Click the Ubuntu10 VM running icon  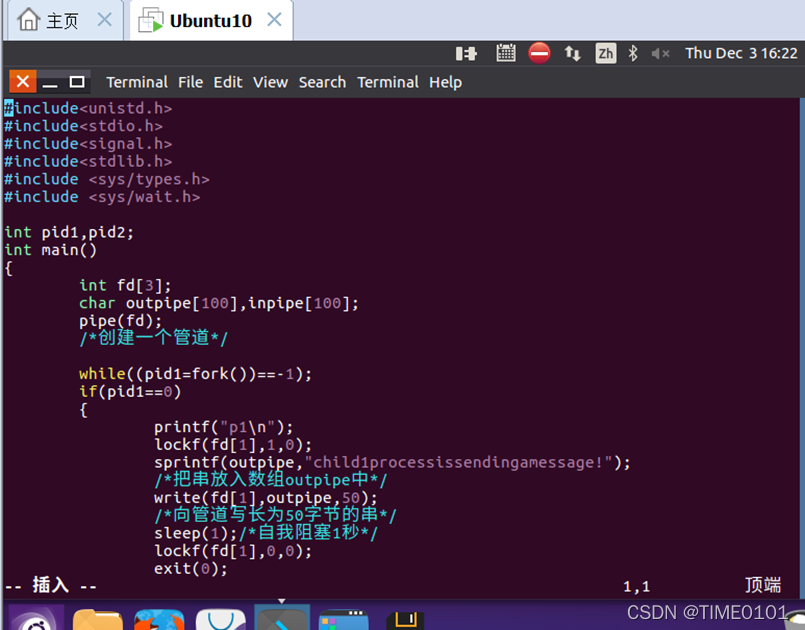pos(151,20)
